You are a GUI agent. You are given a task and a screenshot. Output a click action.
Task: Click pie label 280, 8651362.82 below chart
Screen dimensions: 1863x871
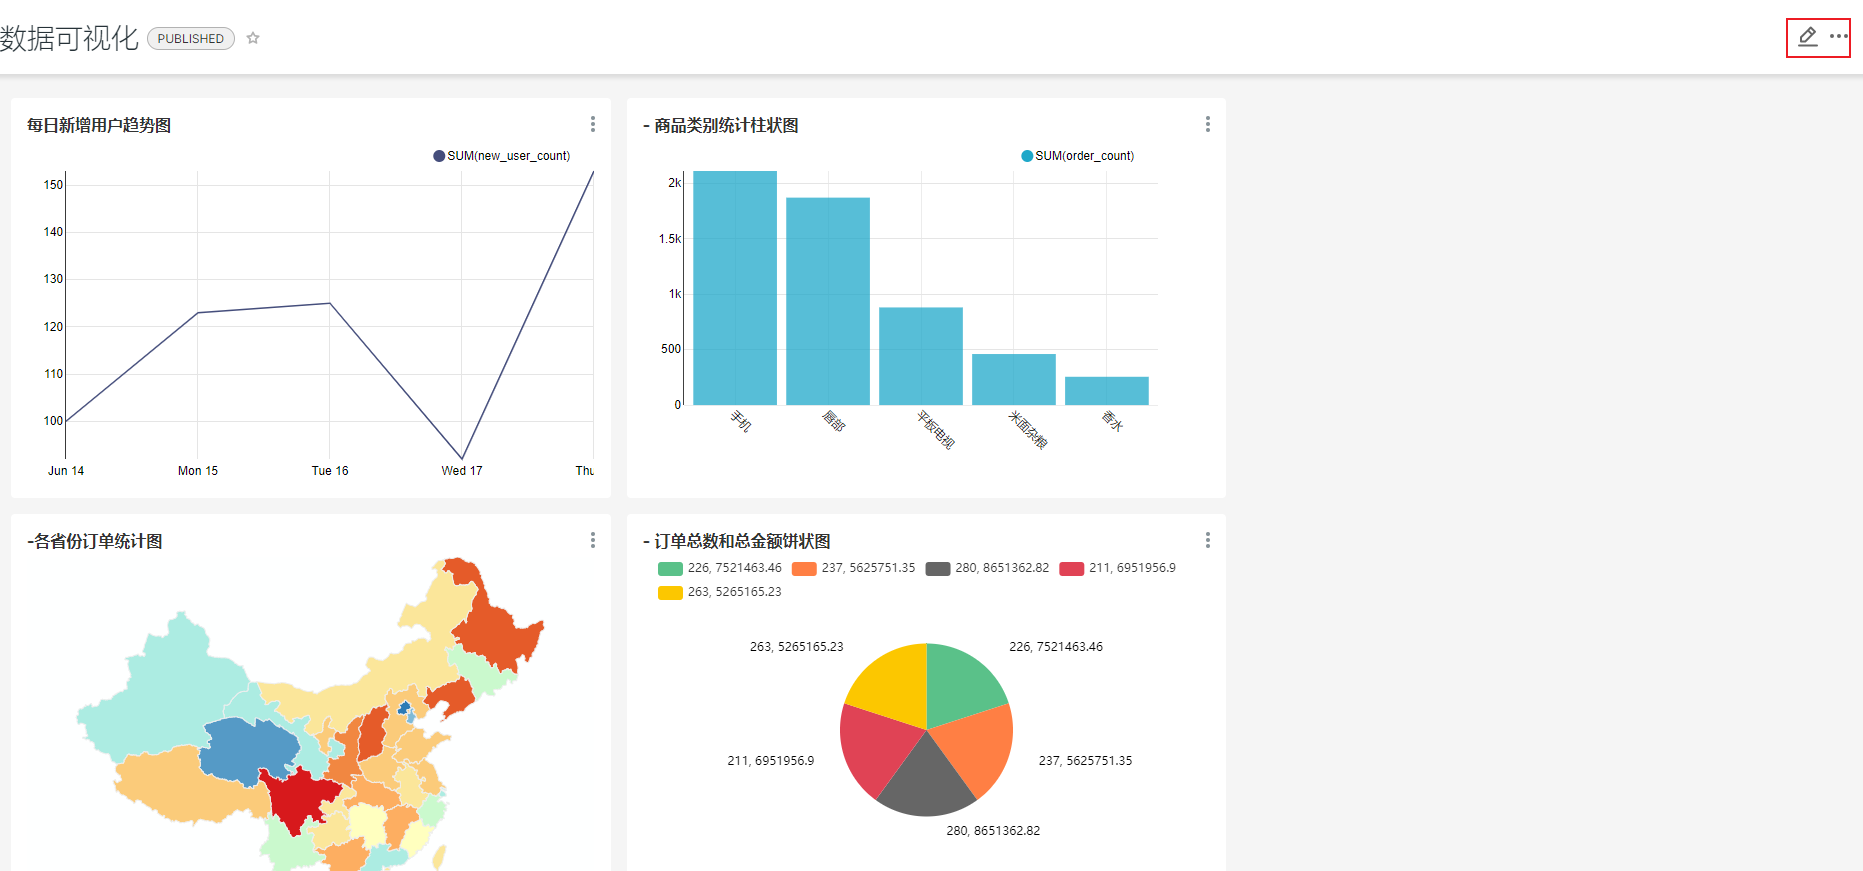pos(993,831)
